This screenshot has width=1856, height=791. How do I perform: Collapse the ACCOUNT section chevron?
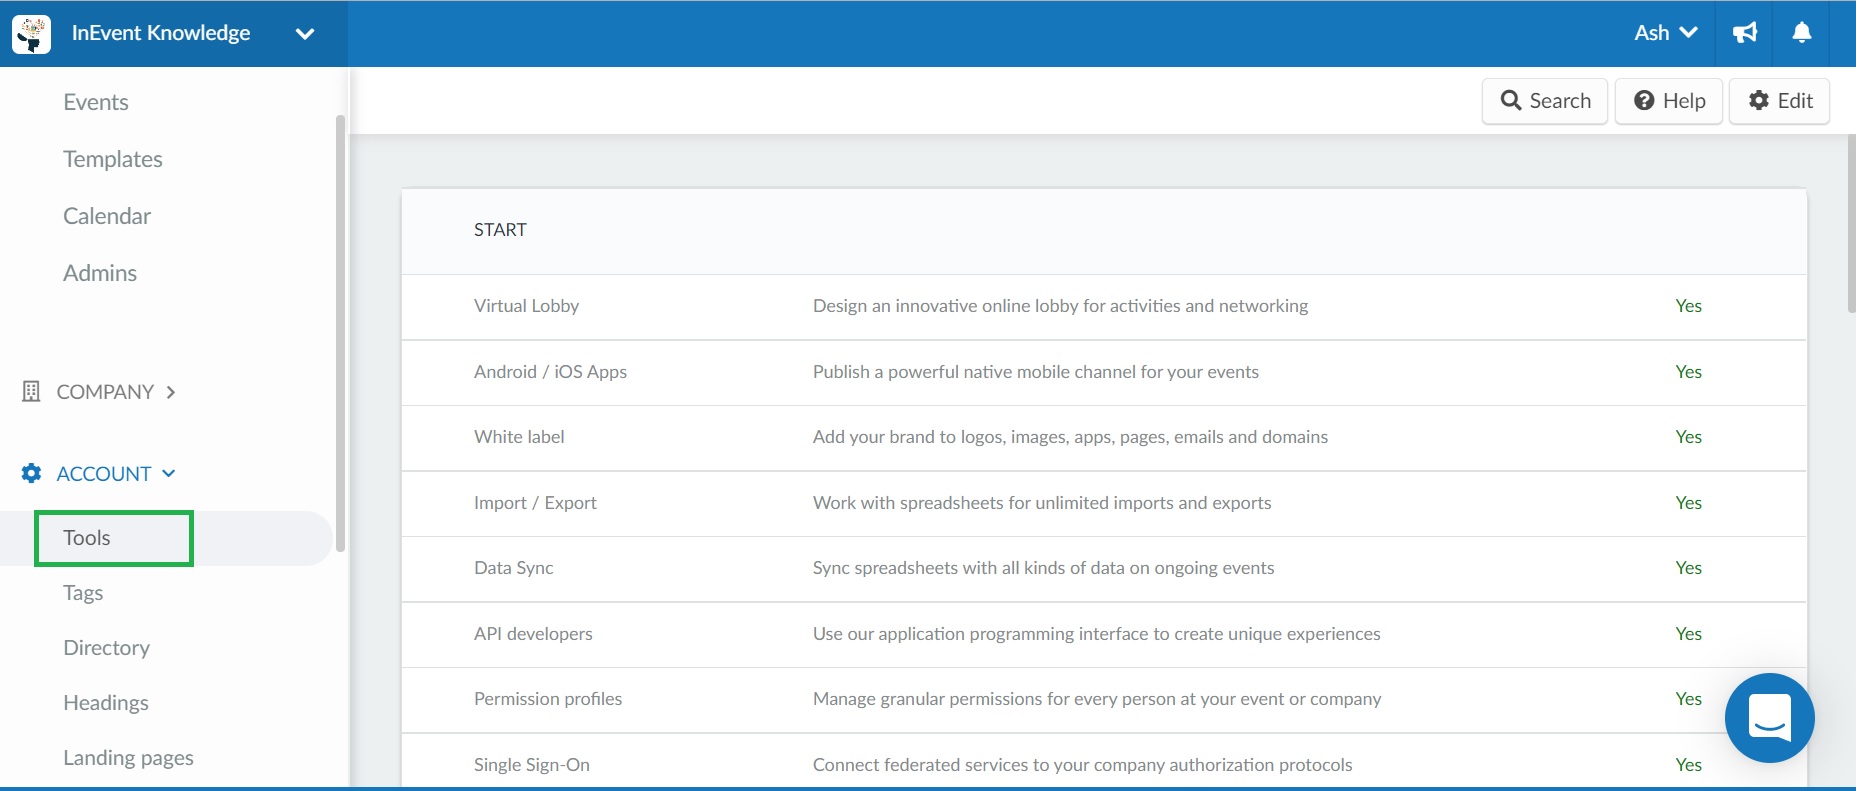coord(168,473)
